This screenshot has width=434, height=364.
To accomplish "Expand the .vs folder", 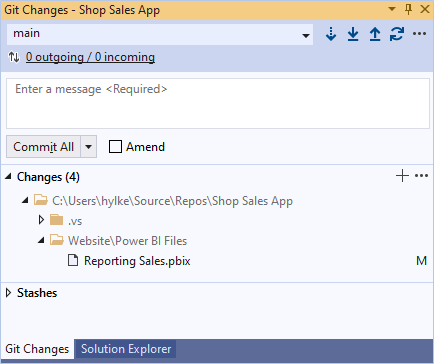I will click(x=41, y=220).
